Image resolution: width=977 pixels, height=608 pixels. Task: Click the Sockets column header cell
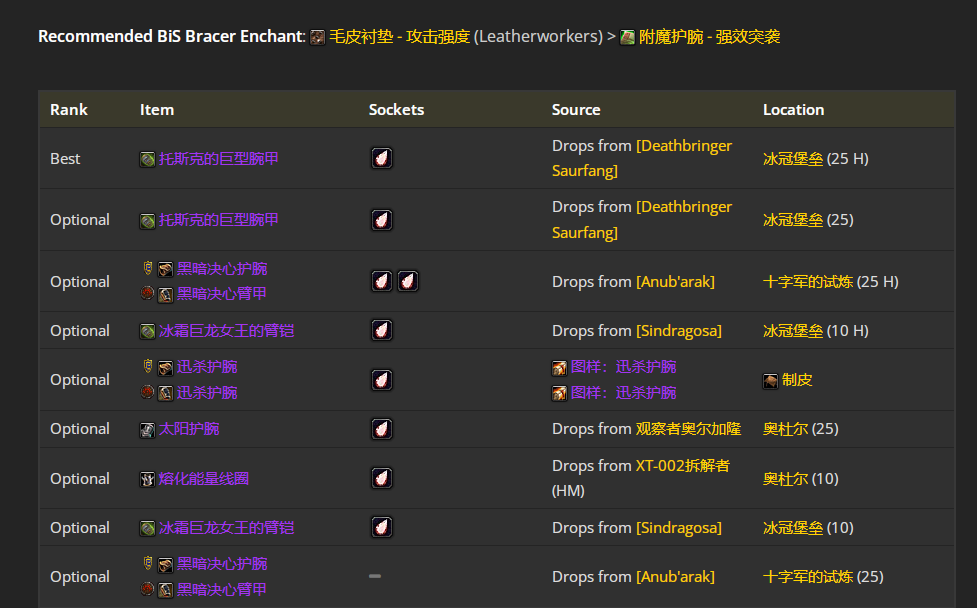tap(396, 109)
